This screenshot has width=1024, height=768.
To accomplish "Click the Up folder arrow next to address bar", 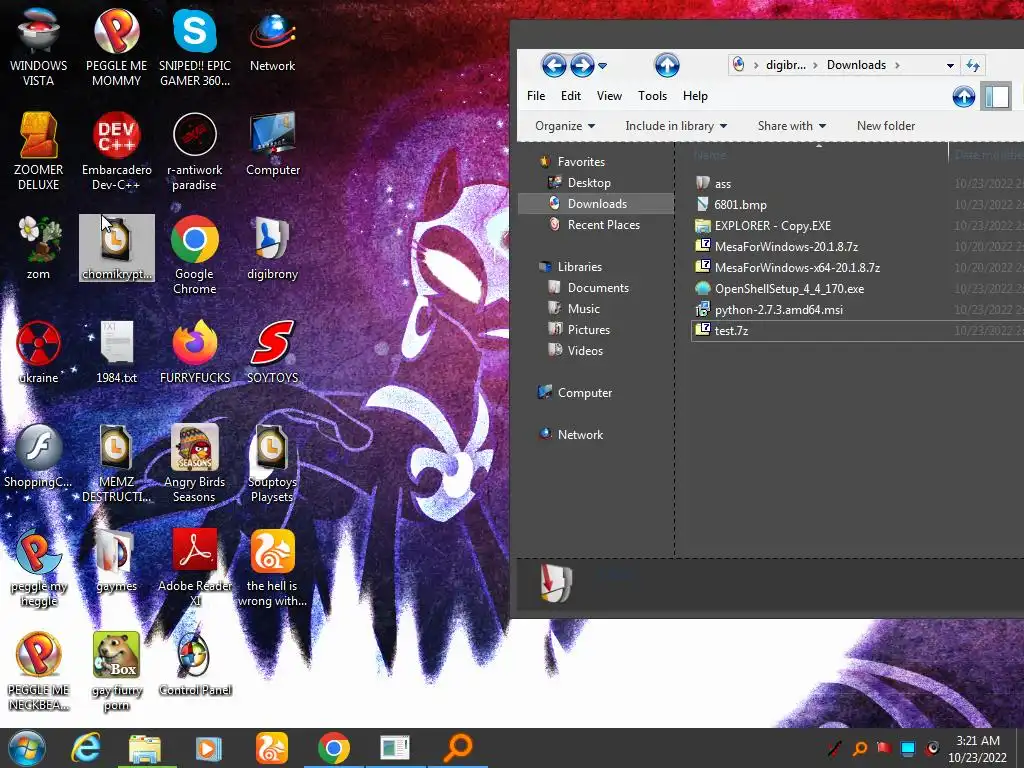I will pos(667,65).
